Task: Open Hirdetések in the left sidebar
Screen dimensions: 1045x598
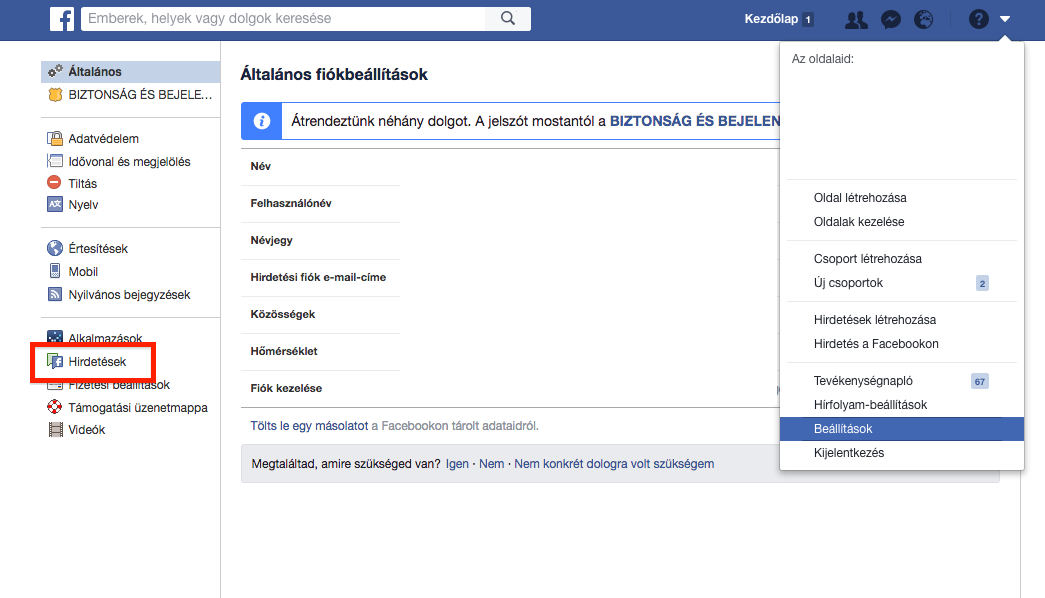Action: point(97,362)
